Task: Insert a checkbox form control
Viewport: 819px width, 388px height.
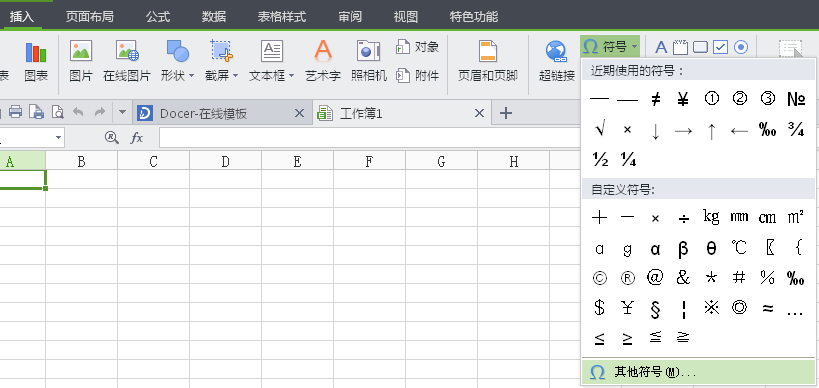Action: coord(720,48)
